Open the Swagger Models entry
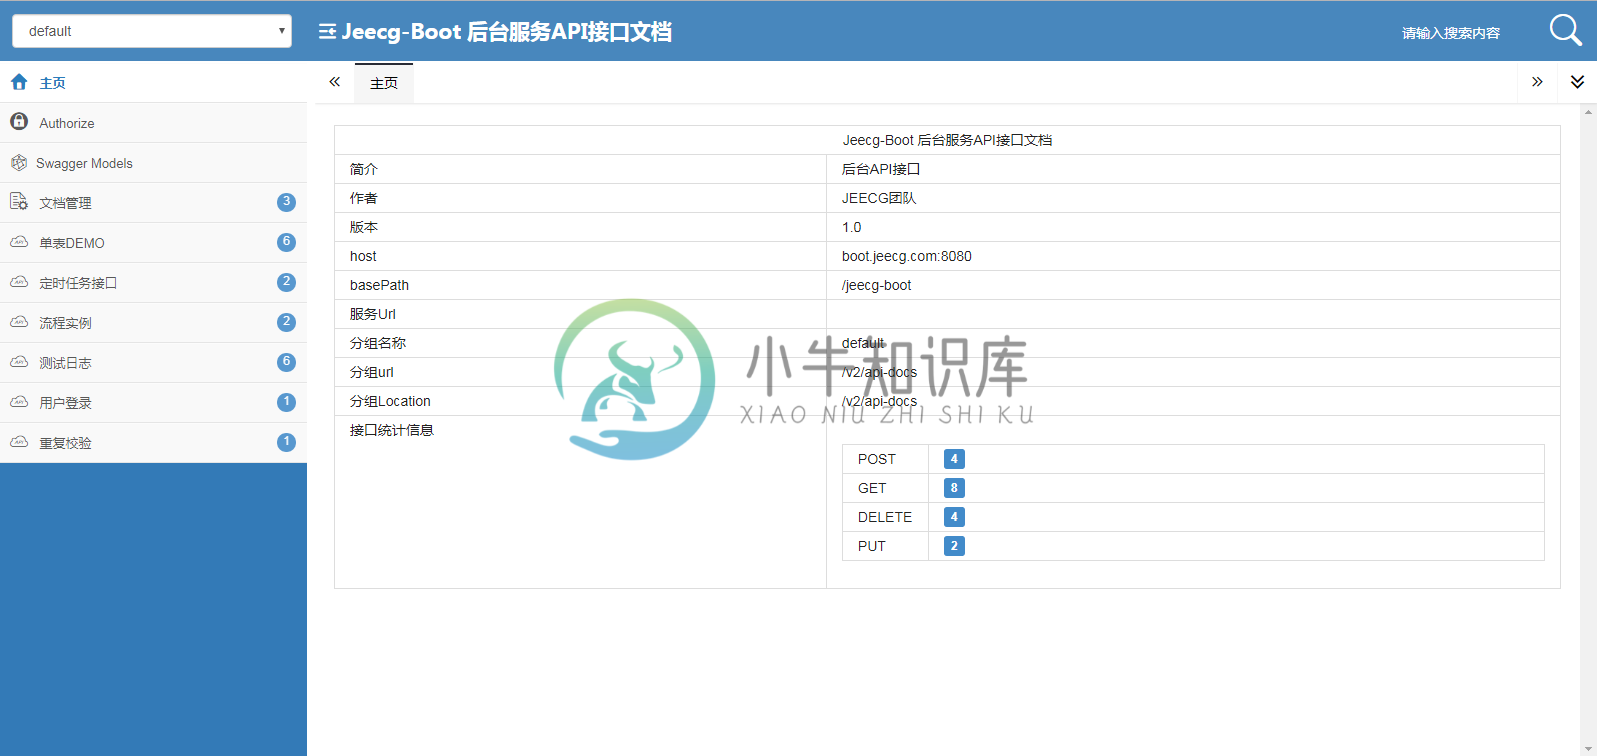Viewport: 1597px width, 756px height. click(153, 162)
